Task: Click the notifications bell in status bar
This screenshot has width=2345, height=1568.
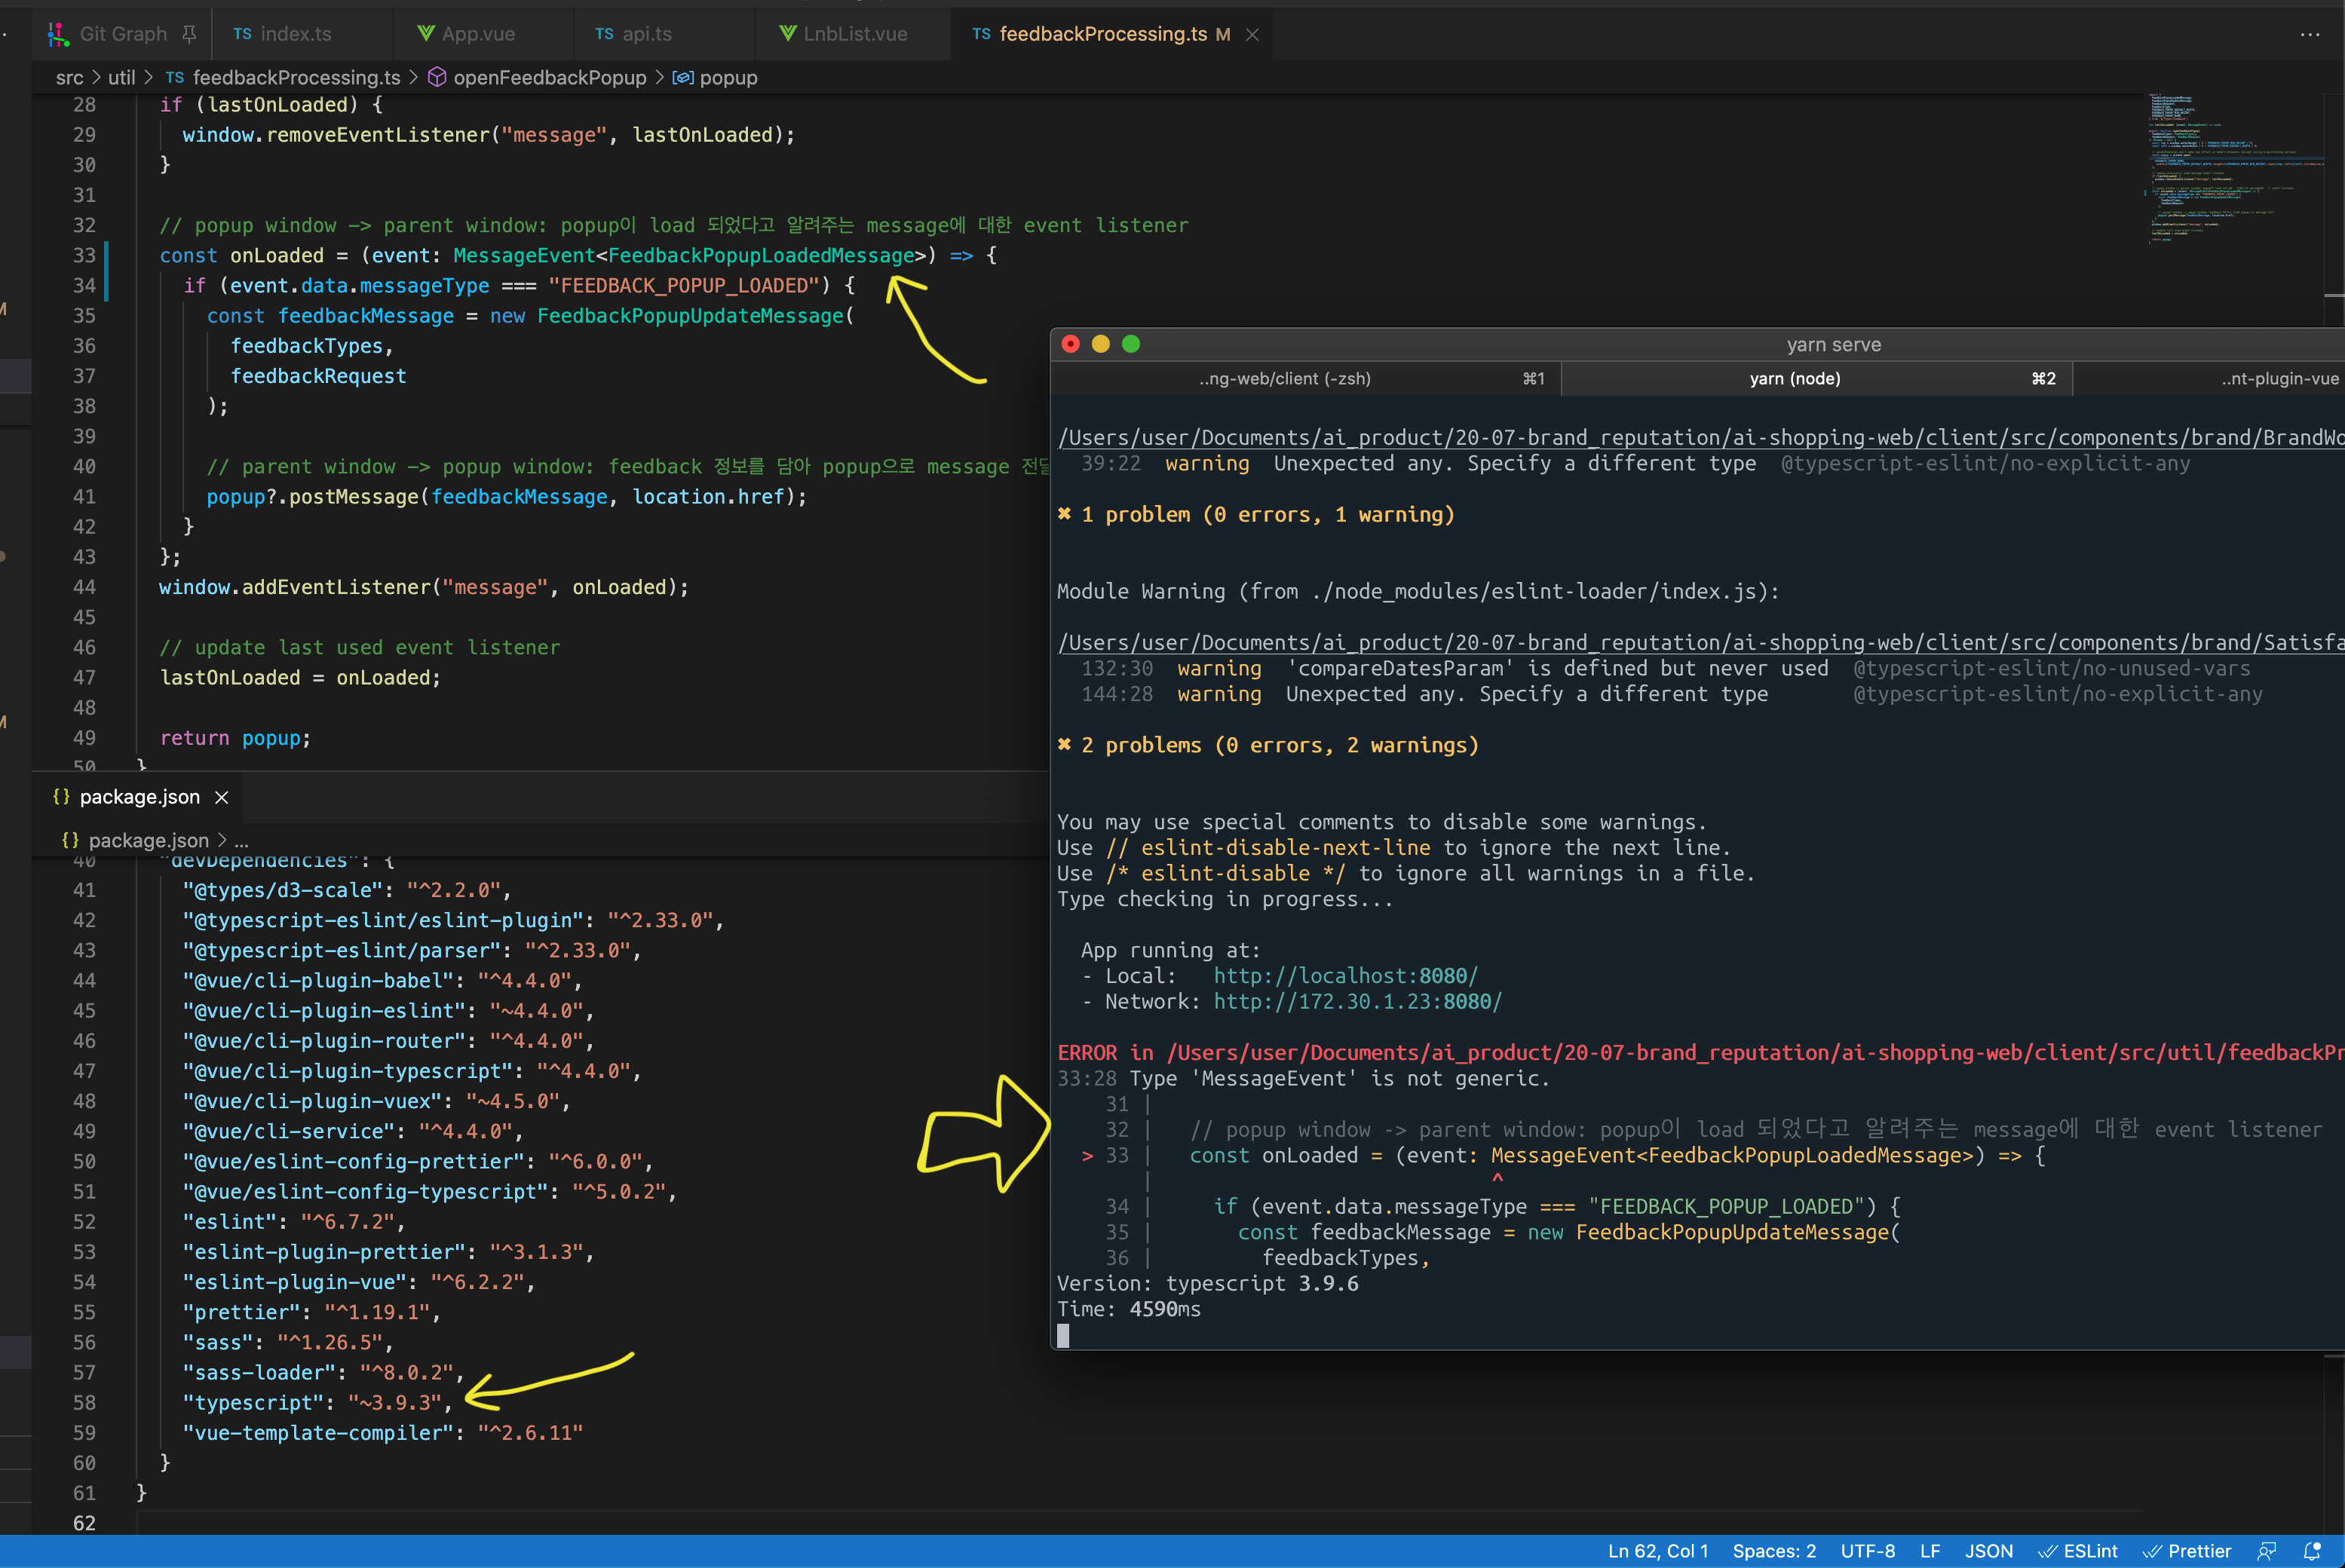Action: pyautogui.click(x=2312, y=1551)
